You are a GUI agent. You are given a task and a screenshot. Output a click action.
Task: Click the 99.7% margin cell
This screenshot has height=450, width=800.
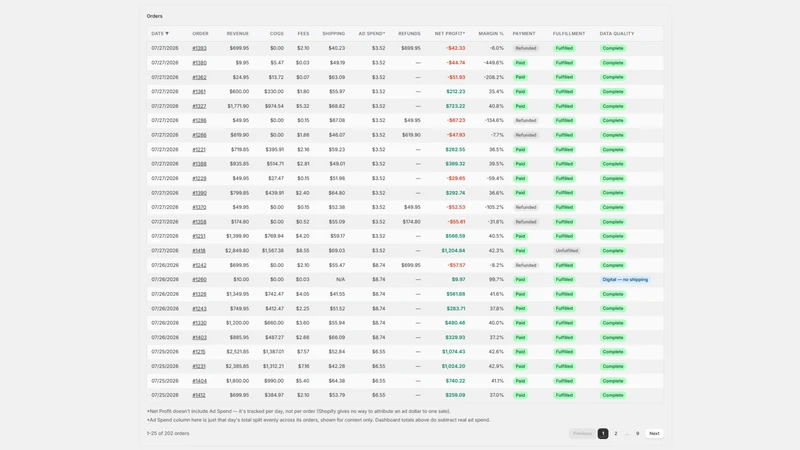click(496, 280)
